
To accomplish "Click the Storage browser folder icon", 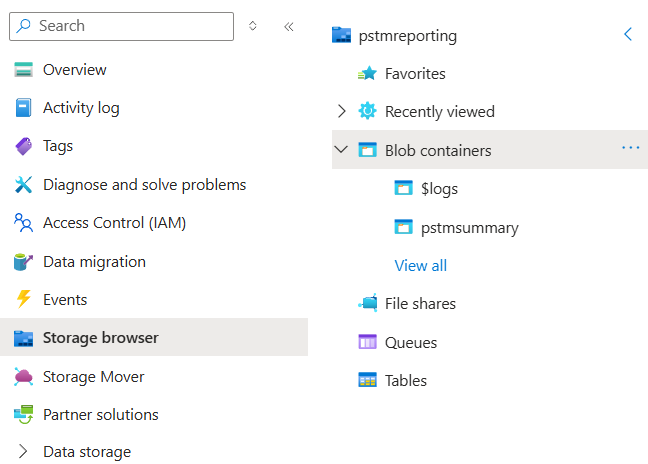I will click(x=24, y=338).
